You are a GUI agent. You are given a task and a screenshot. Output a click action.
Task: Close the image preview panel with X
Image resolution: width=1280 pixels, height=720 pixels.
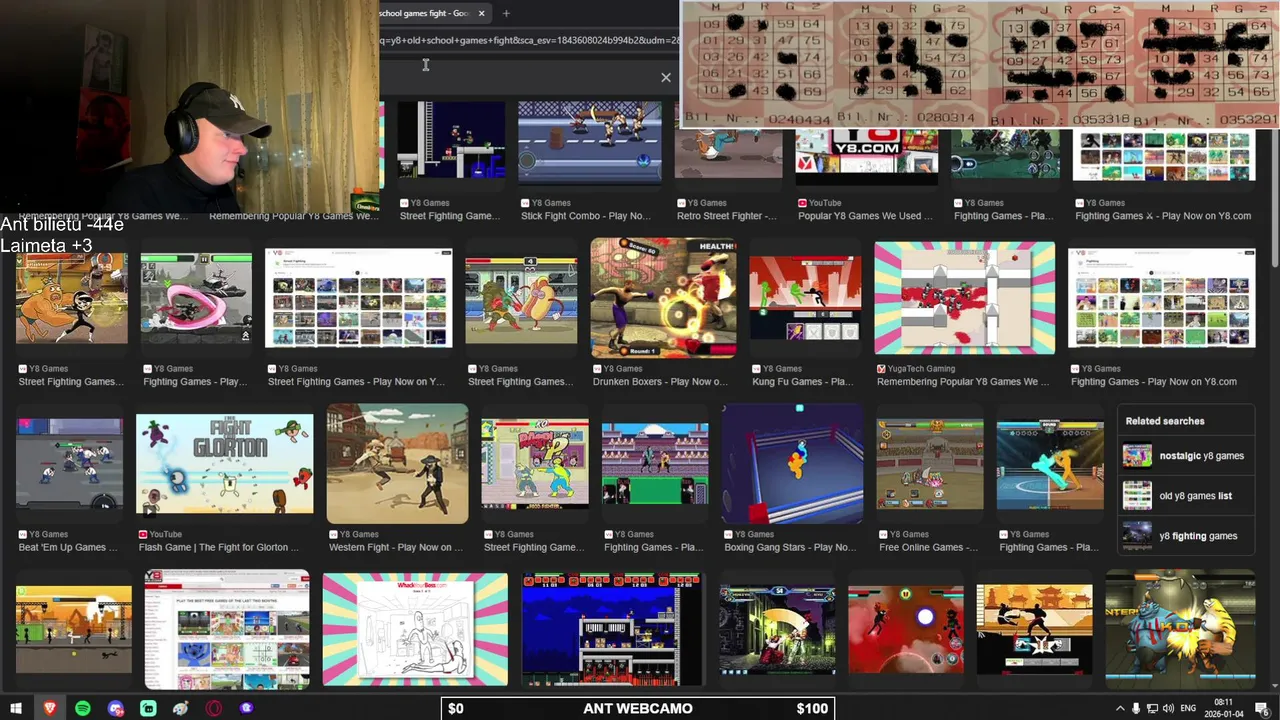pyautogui.click(x=666, y=77)
